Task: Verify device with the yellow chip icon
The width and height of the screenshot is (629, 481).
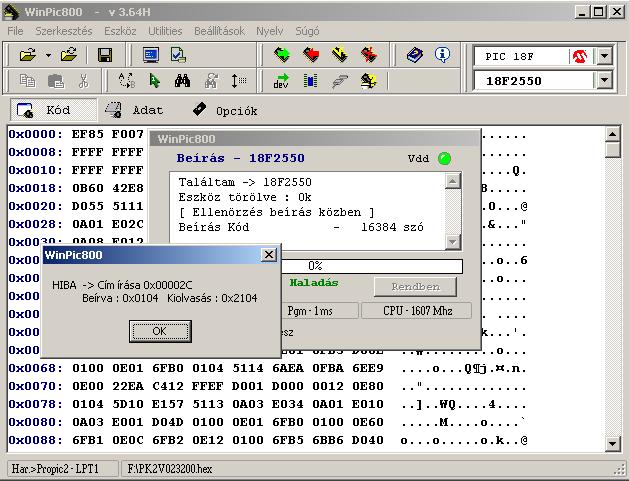Action: pyautogui.click(x=340, y=55)
